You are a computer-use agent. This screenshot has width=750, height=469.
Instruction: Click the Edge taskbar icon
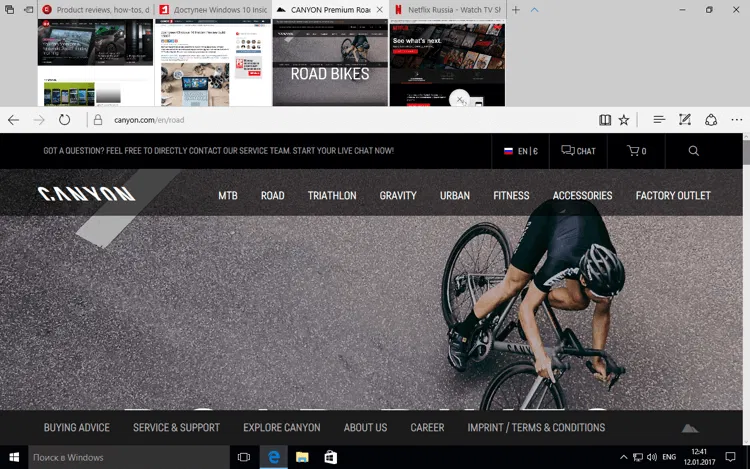pyautogui.click(x=274, y=458)
